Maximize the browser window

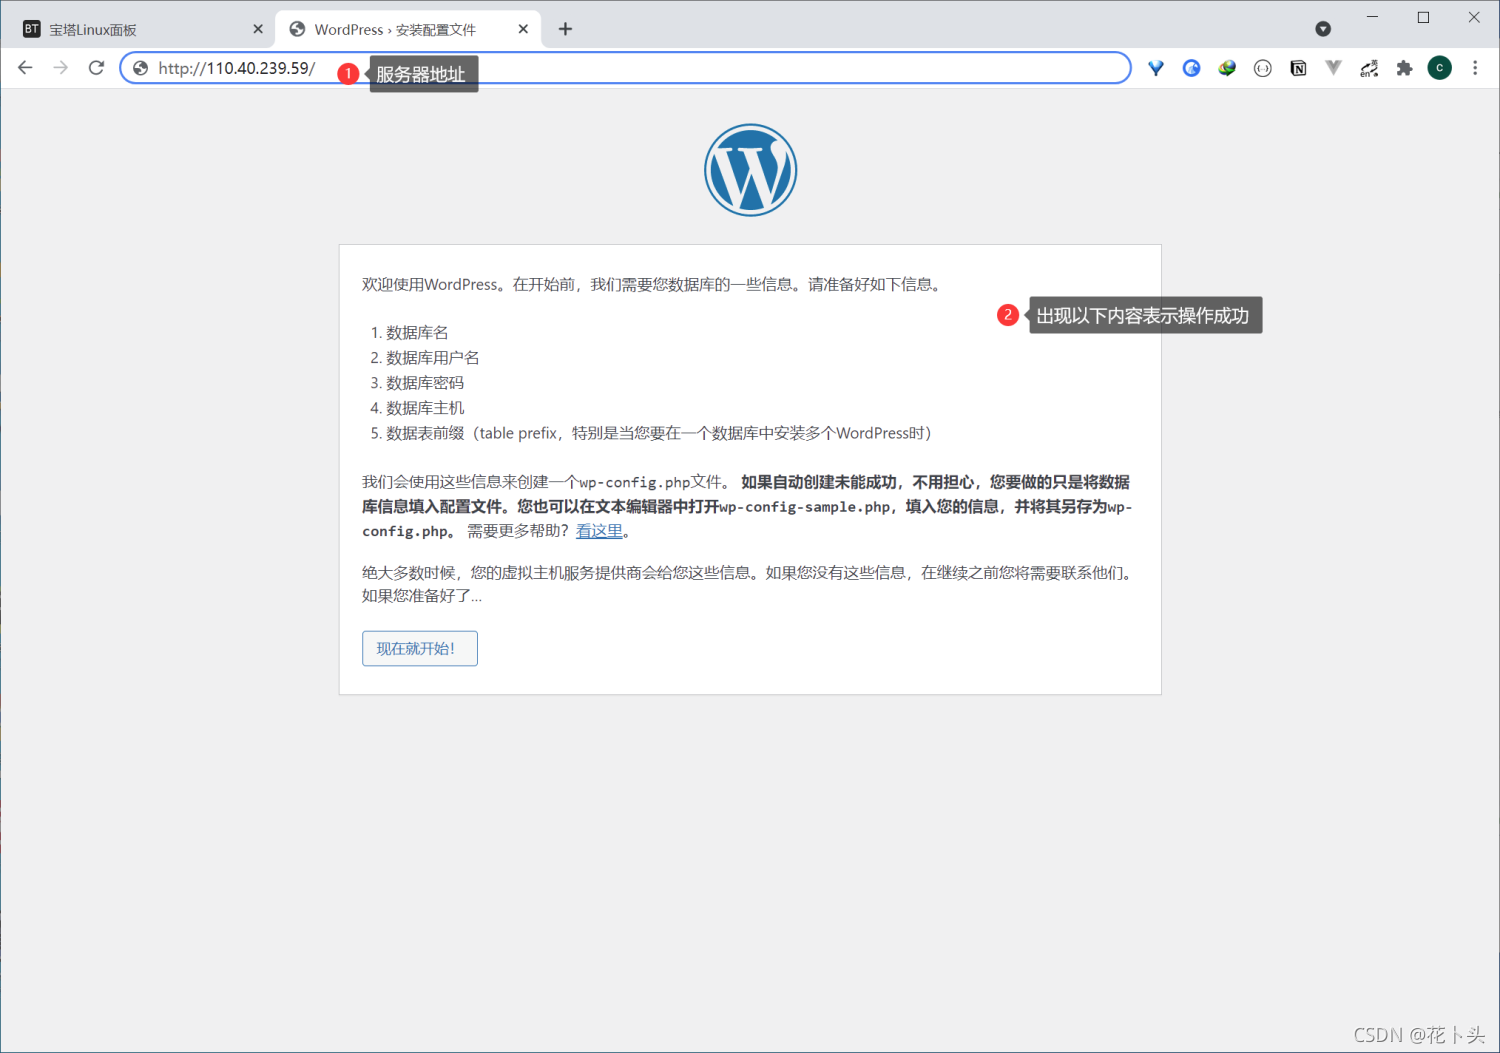(x=1423, y=17)
